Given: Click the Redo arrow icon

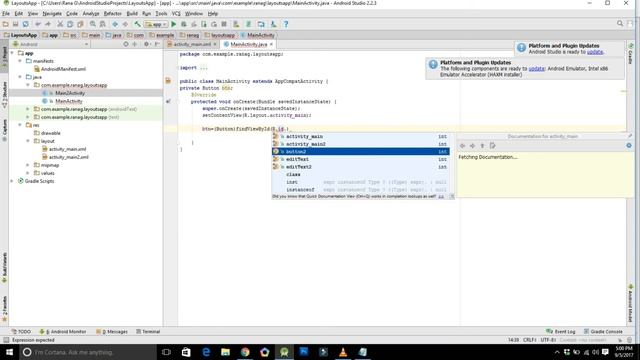Looking at the screenshot, I should (x=48, y=24).
